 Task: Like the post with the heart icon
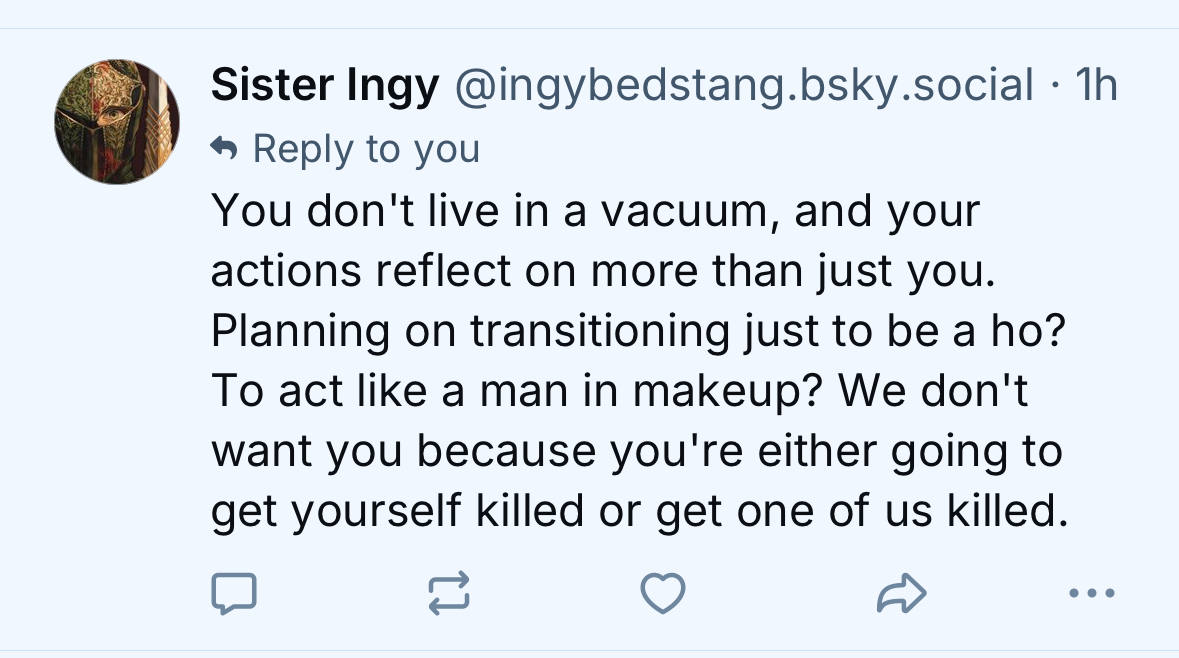662,594
